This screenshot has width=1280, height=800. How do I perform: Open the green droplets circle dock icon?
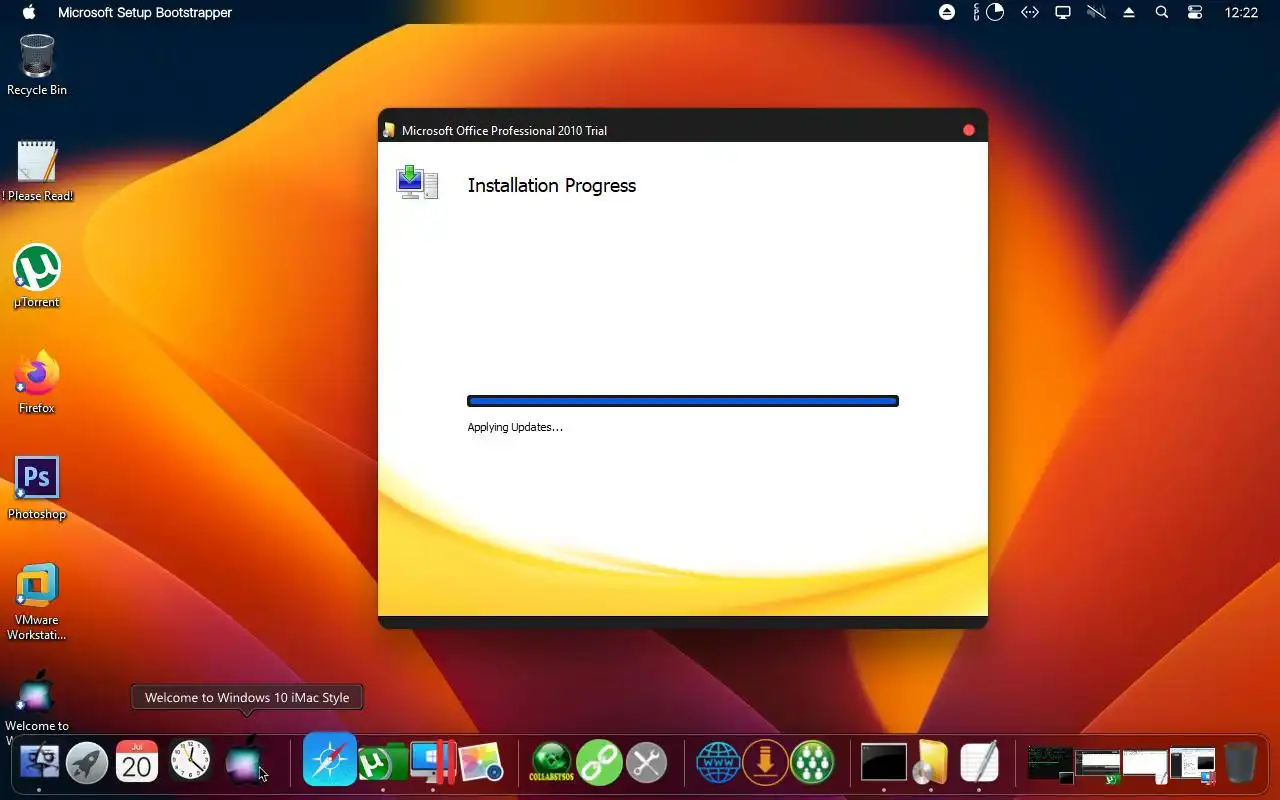812,763
